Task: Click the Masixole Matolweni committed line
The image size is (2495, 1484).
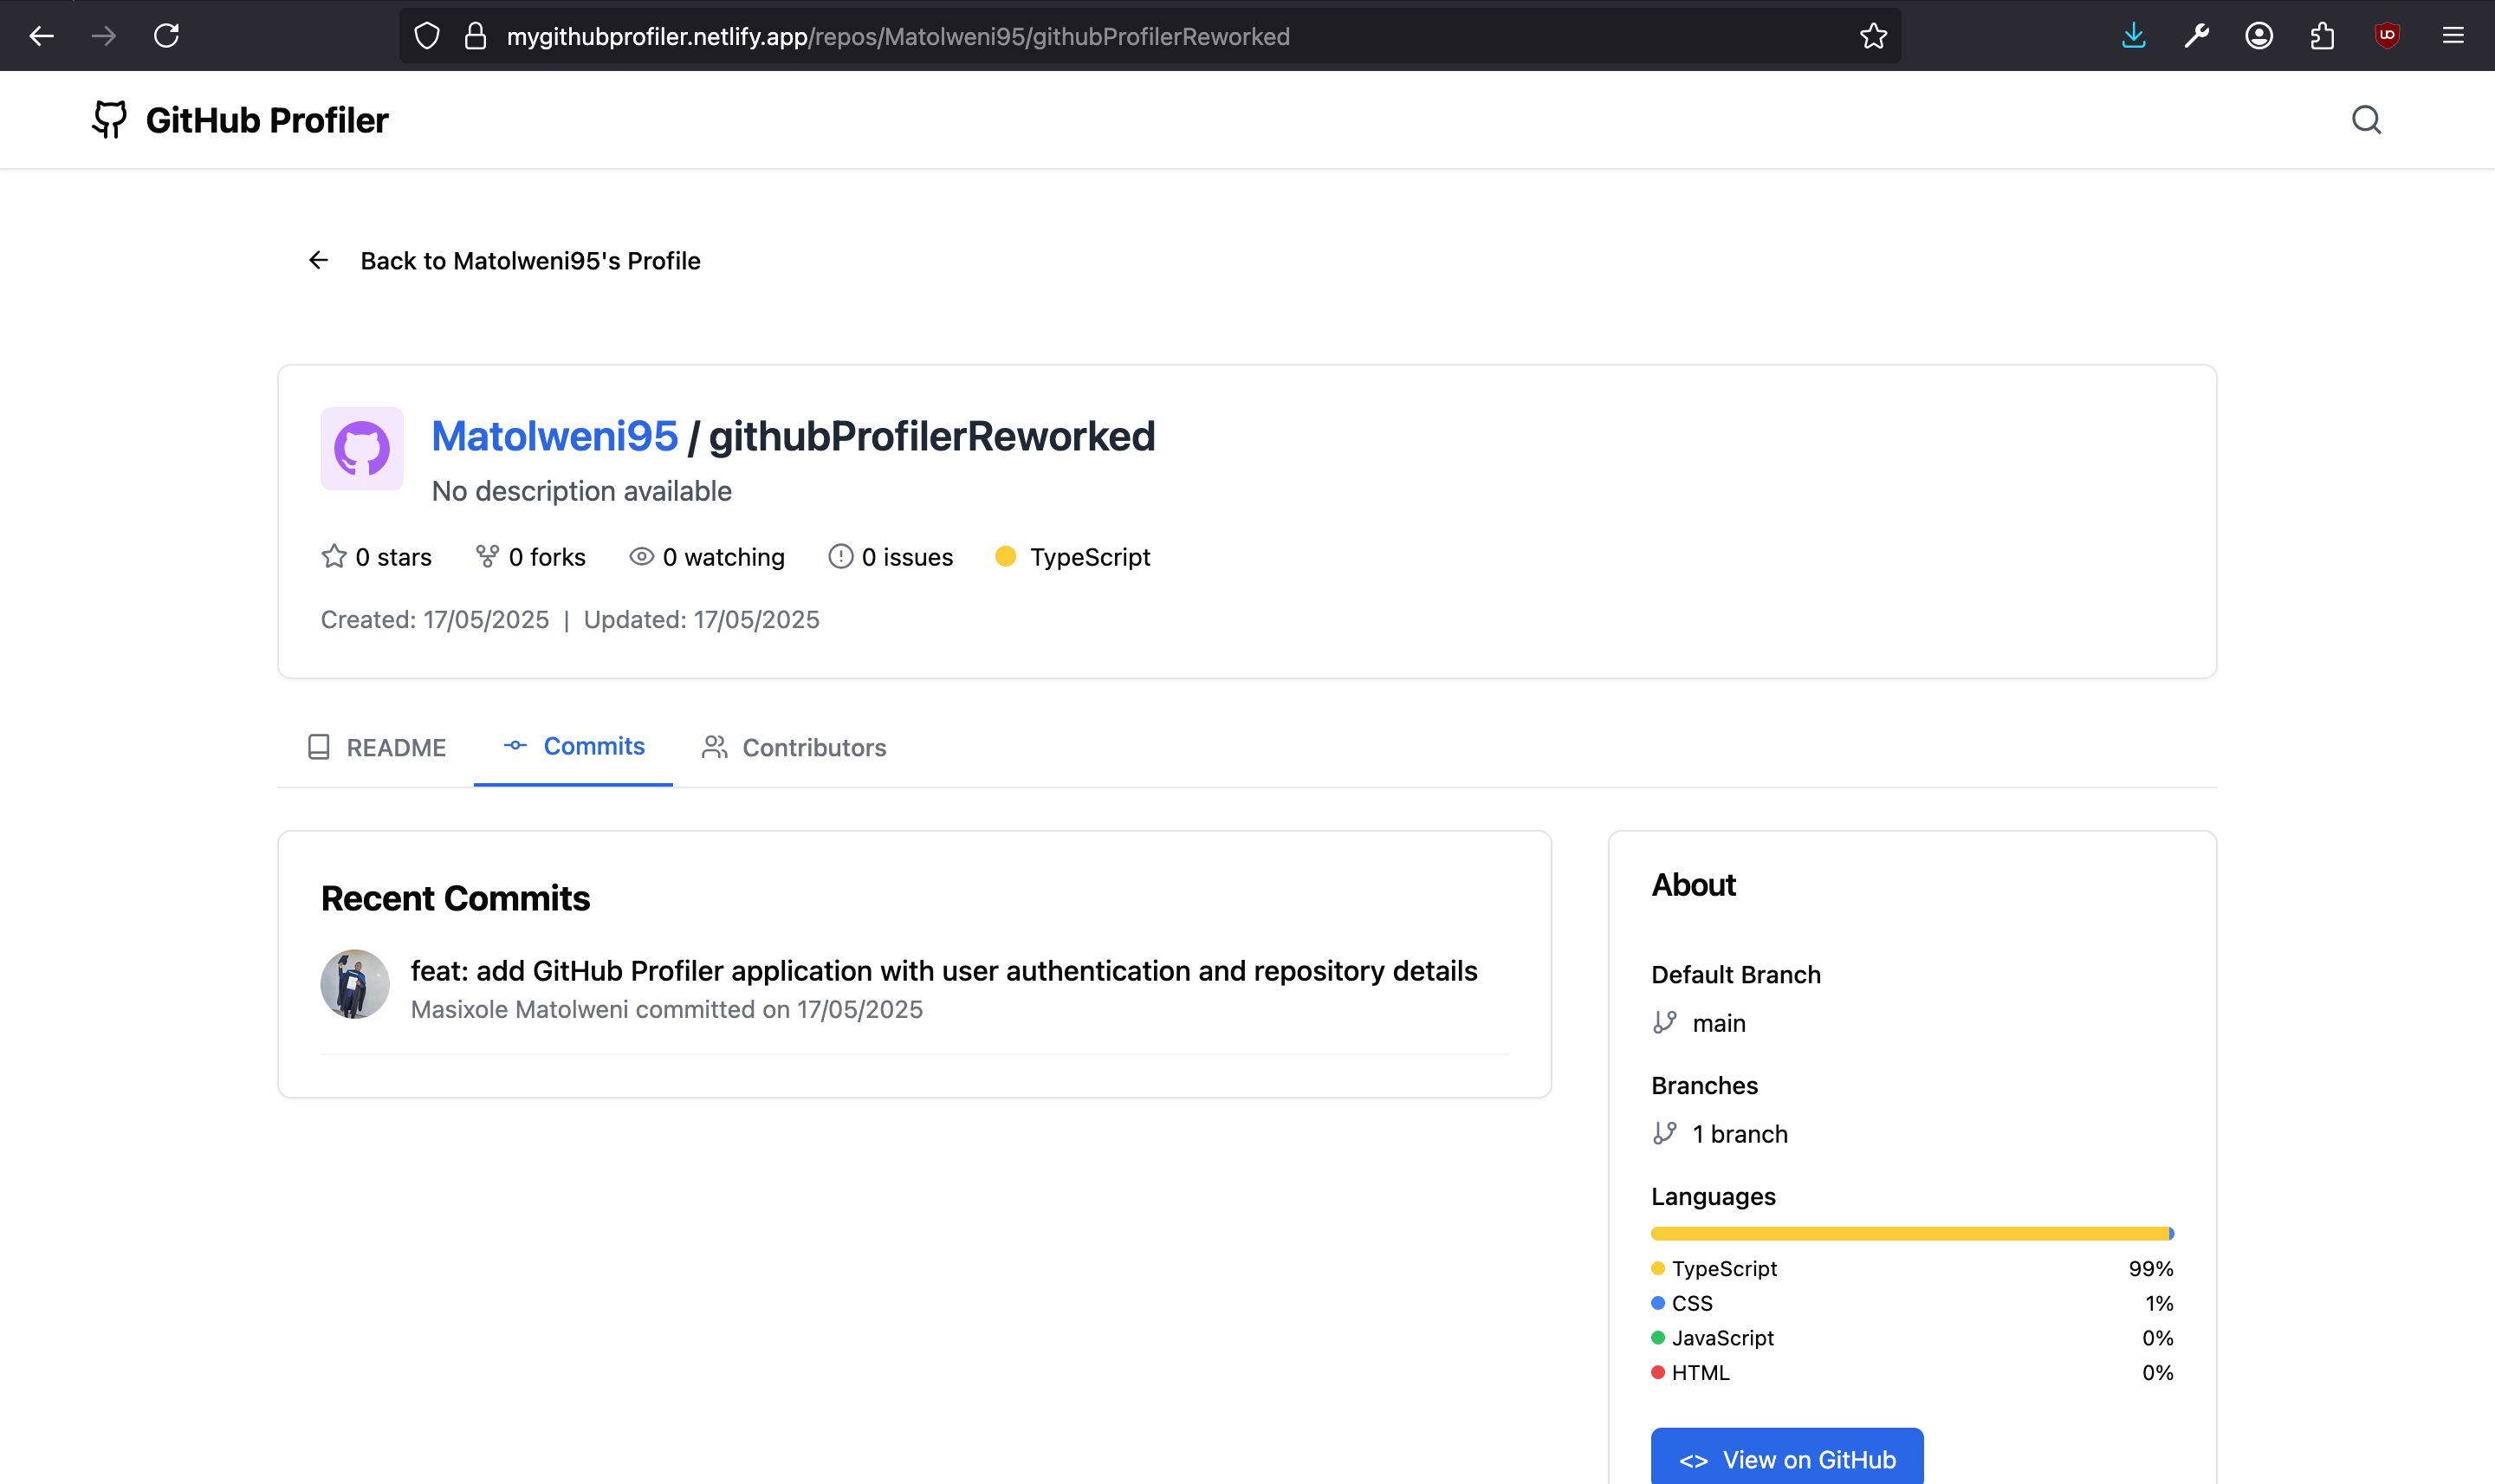Action: [667, 1009]
